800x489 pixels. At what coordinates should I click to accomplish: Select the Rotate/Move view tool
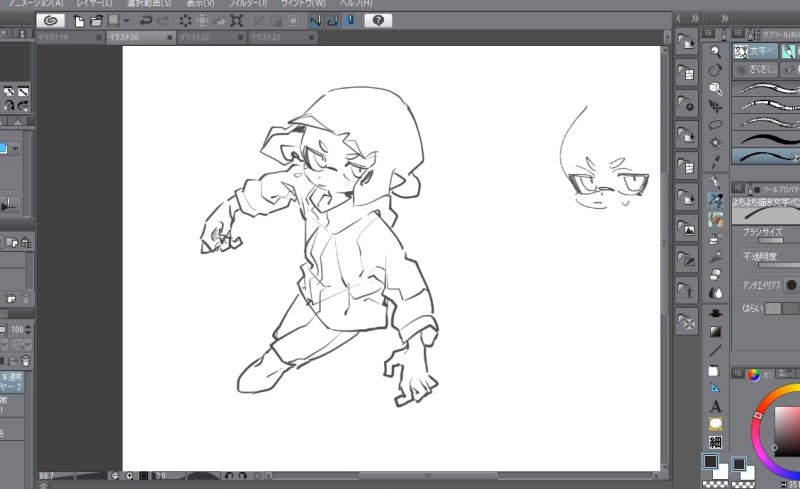715,70
